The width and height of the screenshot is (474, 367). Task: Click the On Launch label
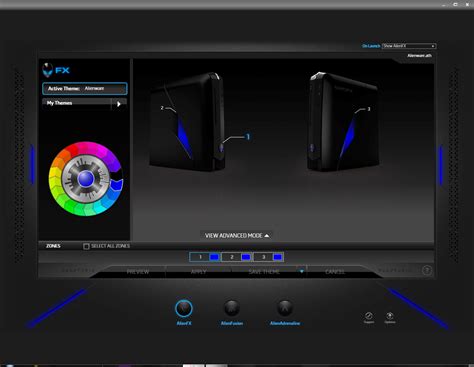point(371,46)
